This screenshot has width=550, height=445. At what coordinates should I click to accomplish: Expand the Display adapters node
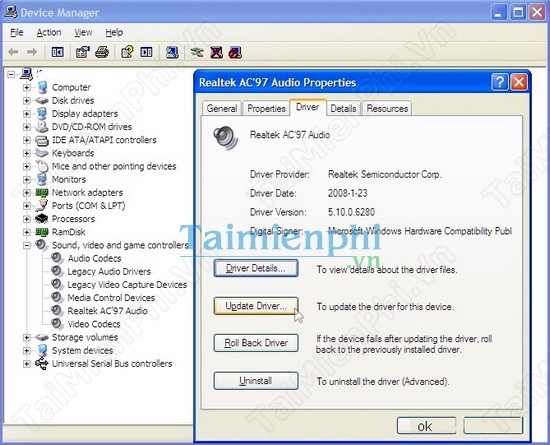click(26, 114)
